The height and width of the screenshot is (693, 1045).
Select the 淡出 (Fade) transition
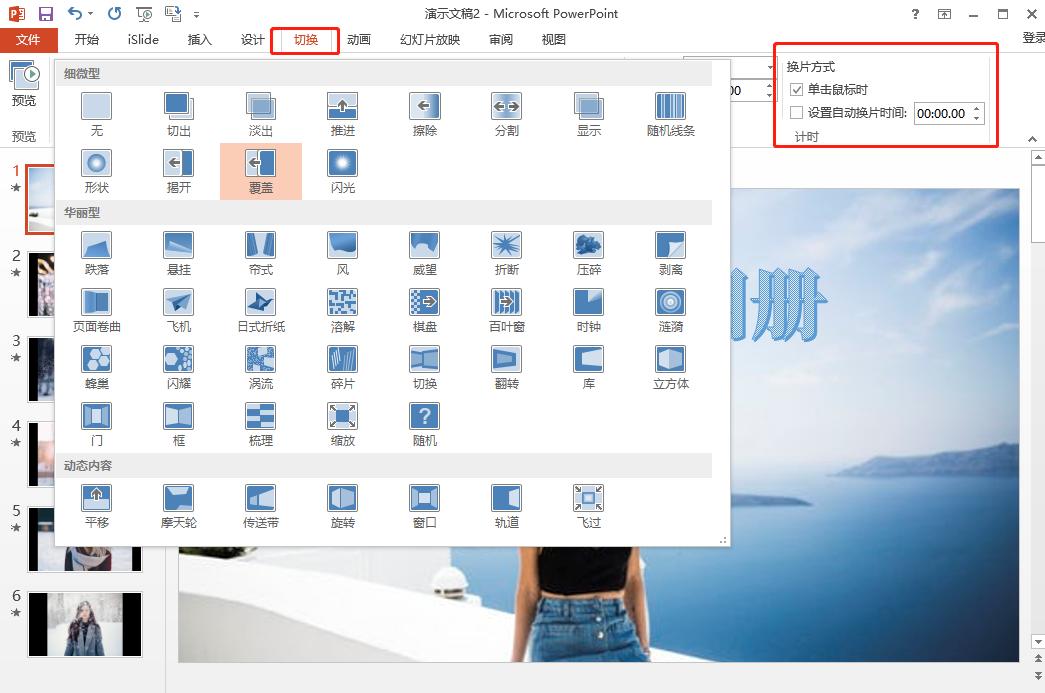(261, 115)
